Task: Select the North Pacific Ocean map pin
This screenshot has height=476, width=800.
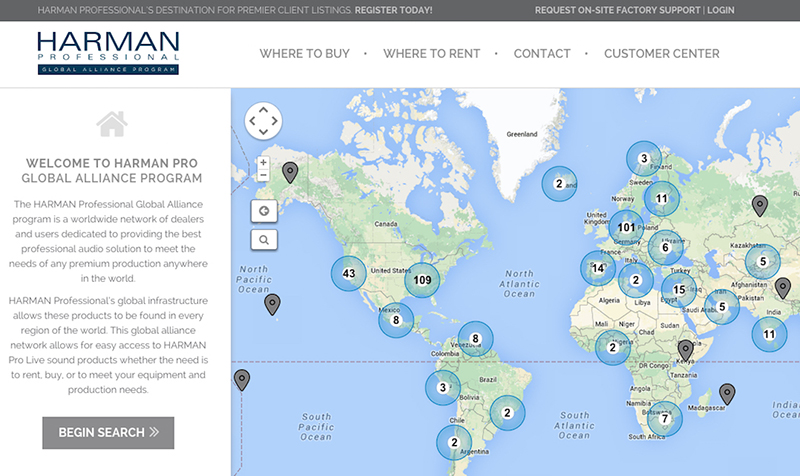Action: (x=272, y=304)
